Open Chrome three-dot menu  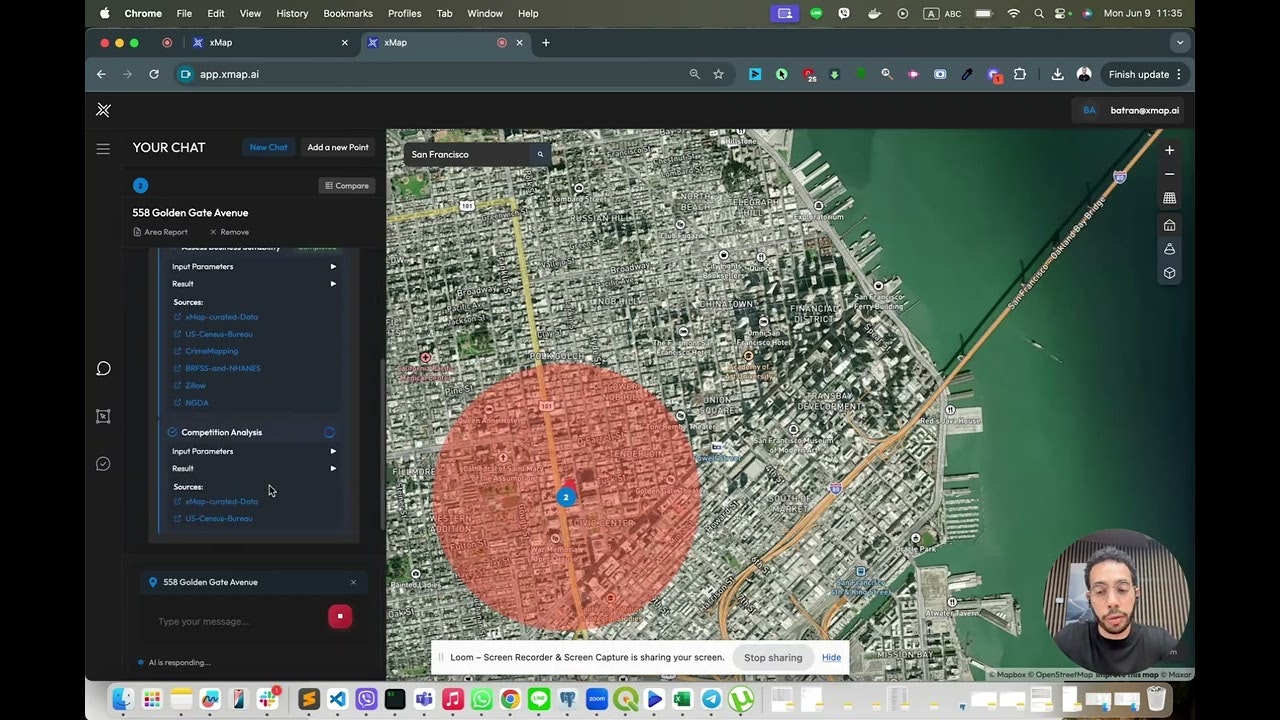(x=1179, y=74)
